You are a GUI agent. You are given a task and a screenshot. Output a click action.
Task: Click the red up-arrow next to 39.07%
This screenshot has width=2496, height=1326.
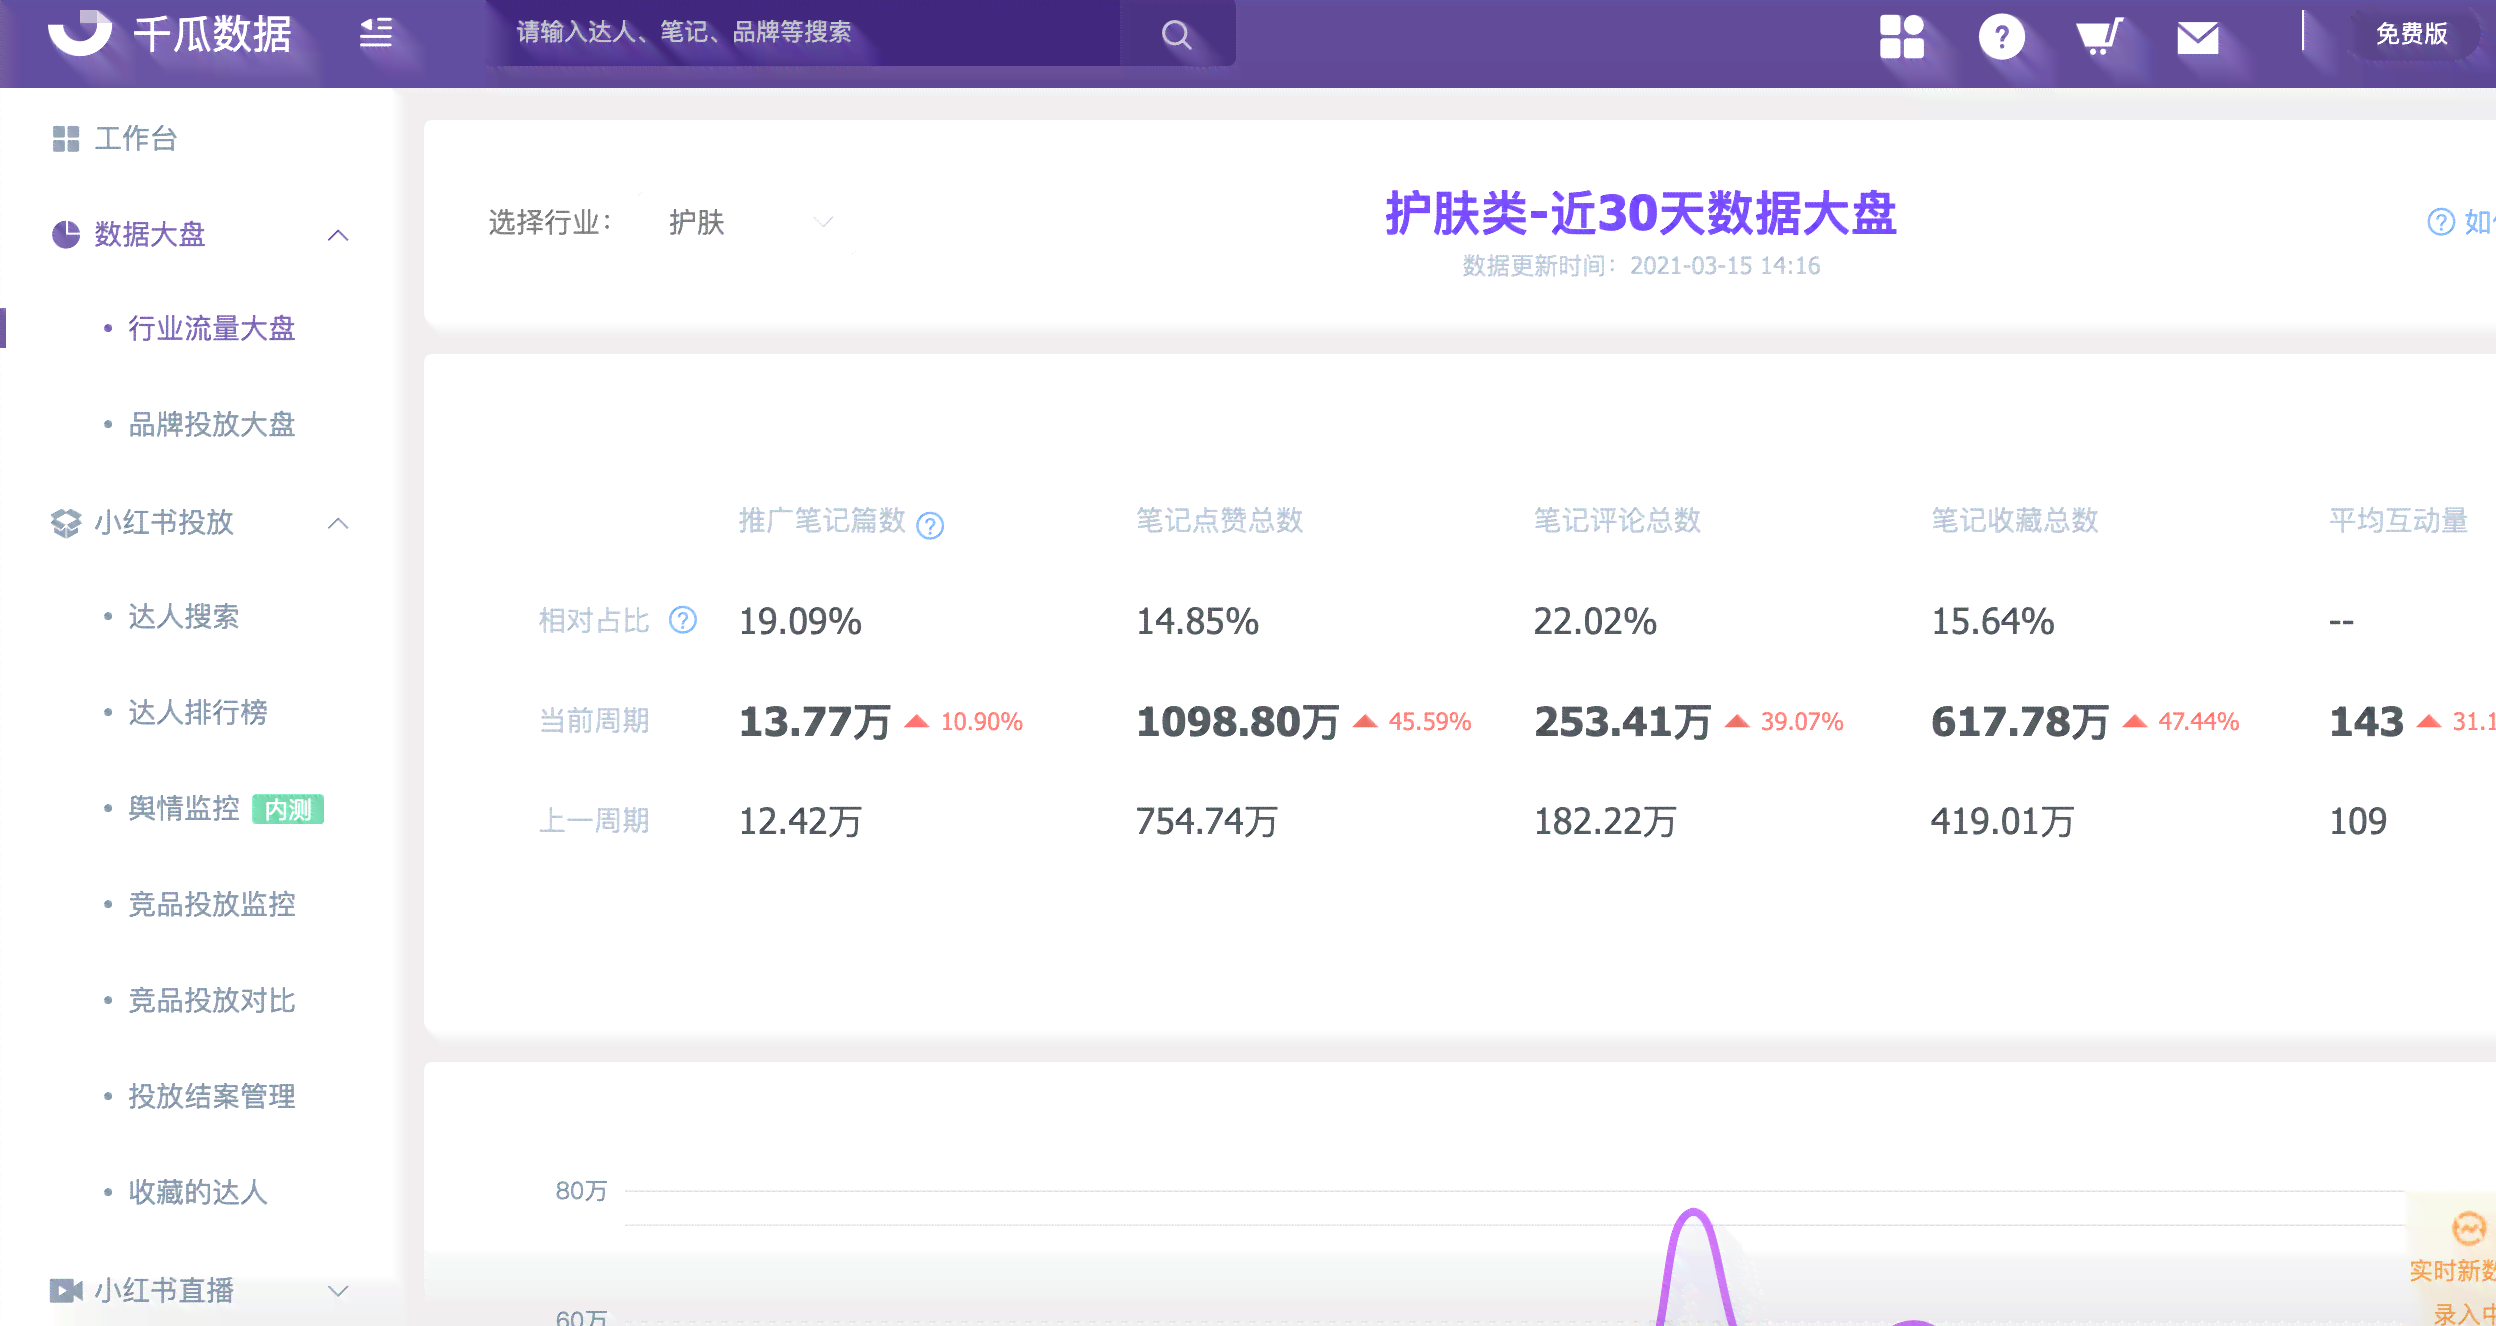coord(1737,721)
